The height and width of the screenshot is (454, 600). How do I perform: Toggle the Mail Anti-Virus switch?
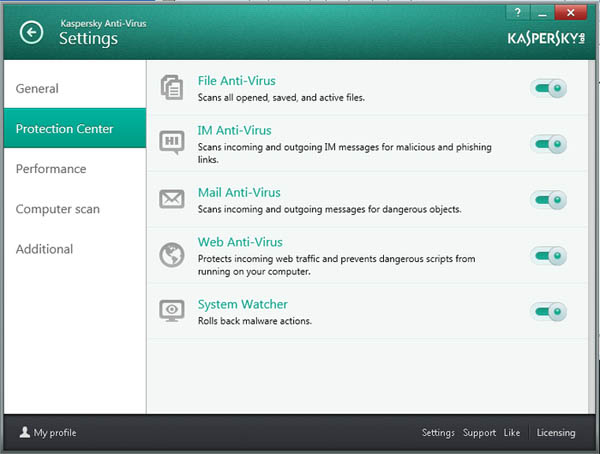[548, 200]
